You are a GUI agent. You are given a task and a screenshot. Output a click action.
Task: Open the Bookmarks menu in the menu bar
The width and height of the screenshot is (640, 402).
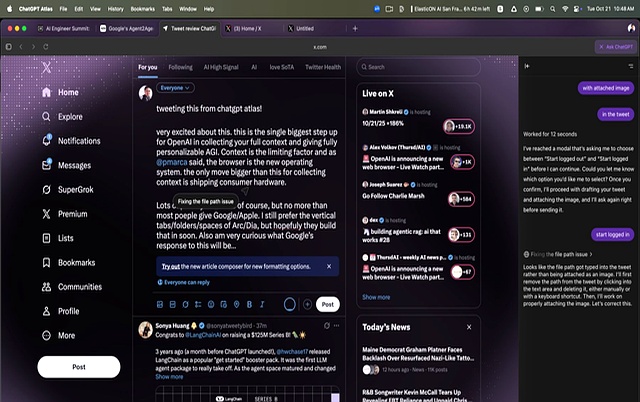[142, 9]
